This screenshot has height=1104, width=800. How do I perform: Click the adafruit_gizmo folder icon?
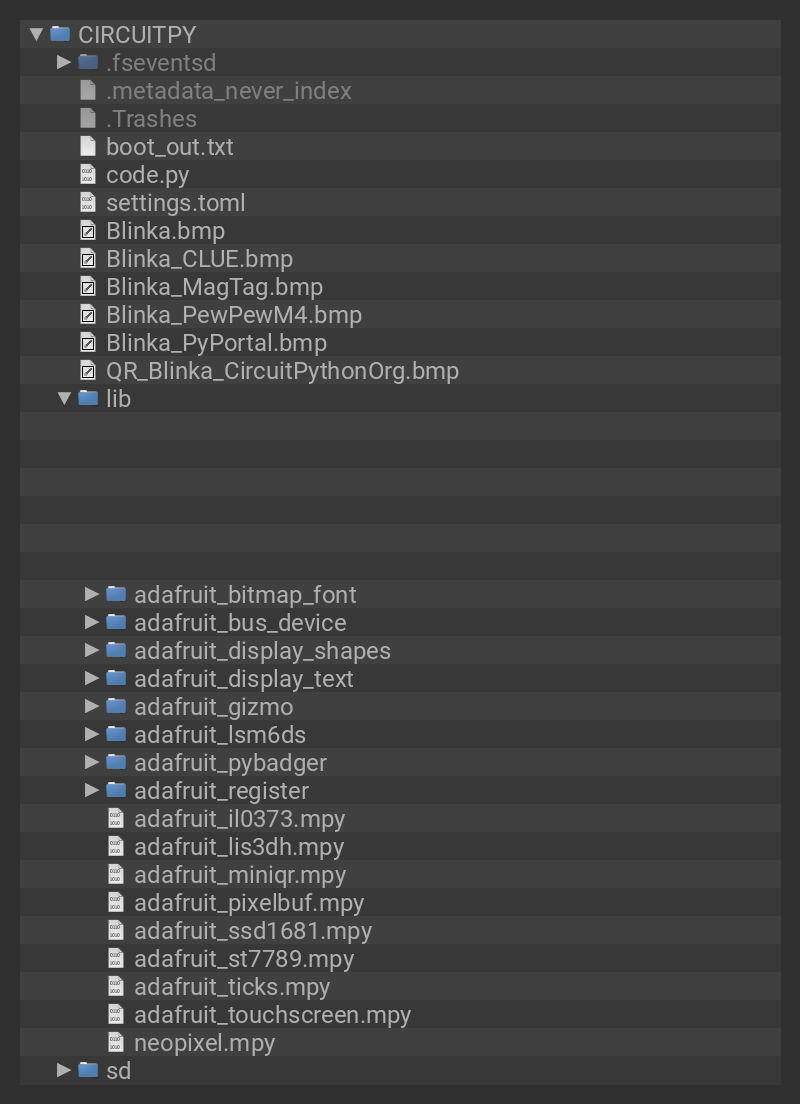coord(116,707)
